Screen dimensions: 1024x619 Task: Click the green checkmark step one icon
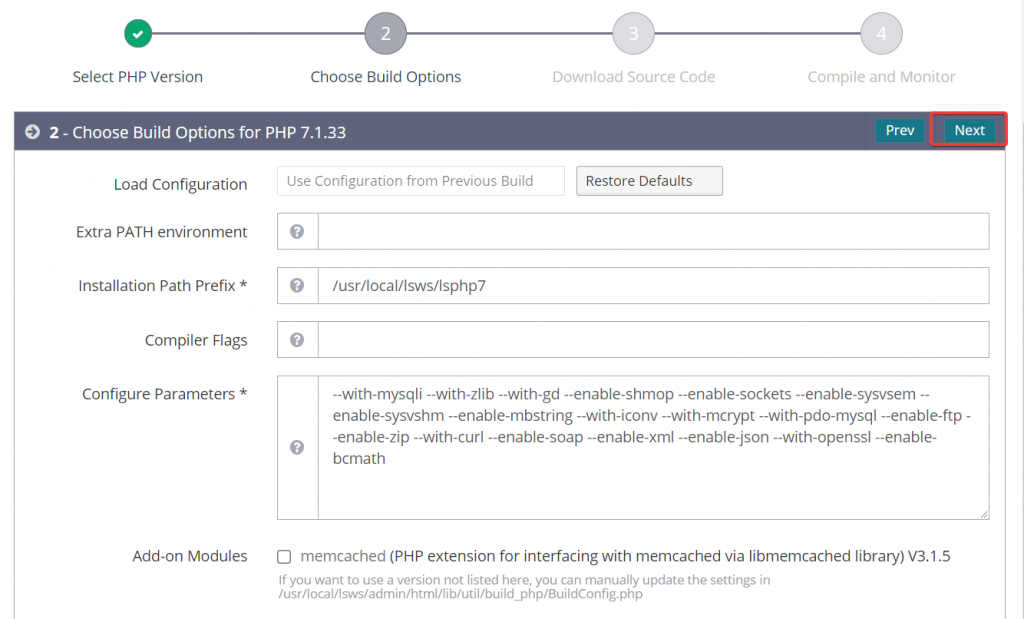pyautogui.click(x=138, y=33)
